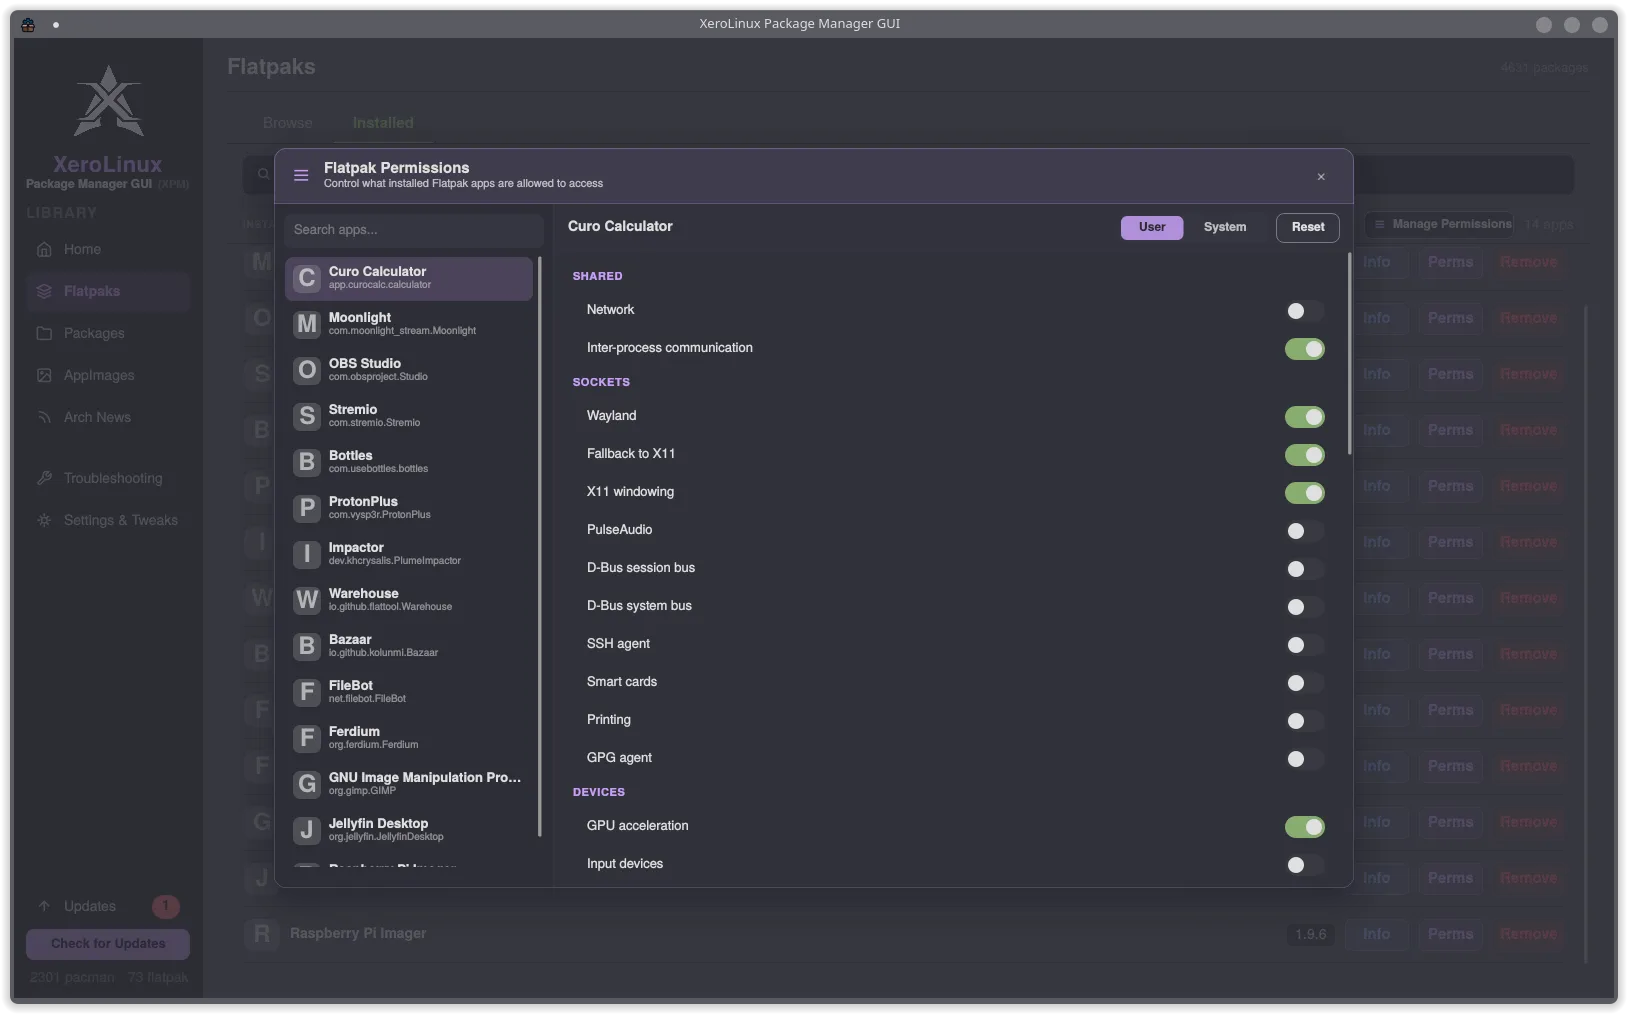
Task: Turn on the PulseAudio toggle
Action: pos(1304,531)
